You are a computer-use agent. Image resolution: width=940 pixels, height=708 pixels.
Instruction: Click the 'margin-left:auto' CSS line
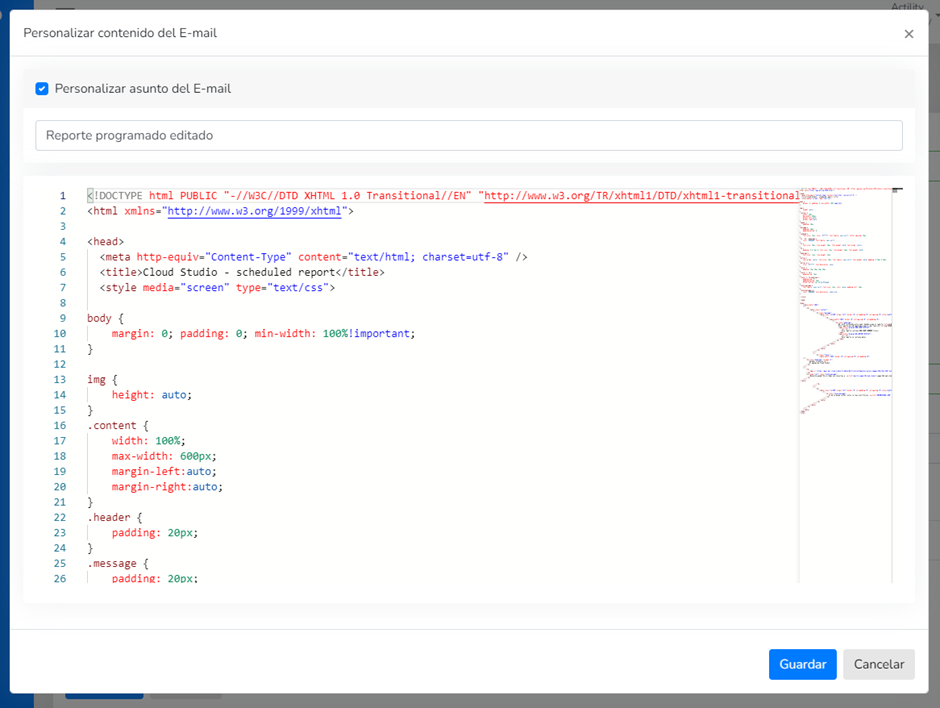[x=164, y=471]
